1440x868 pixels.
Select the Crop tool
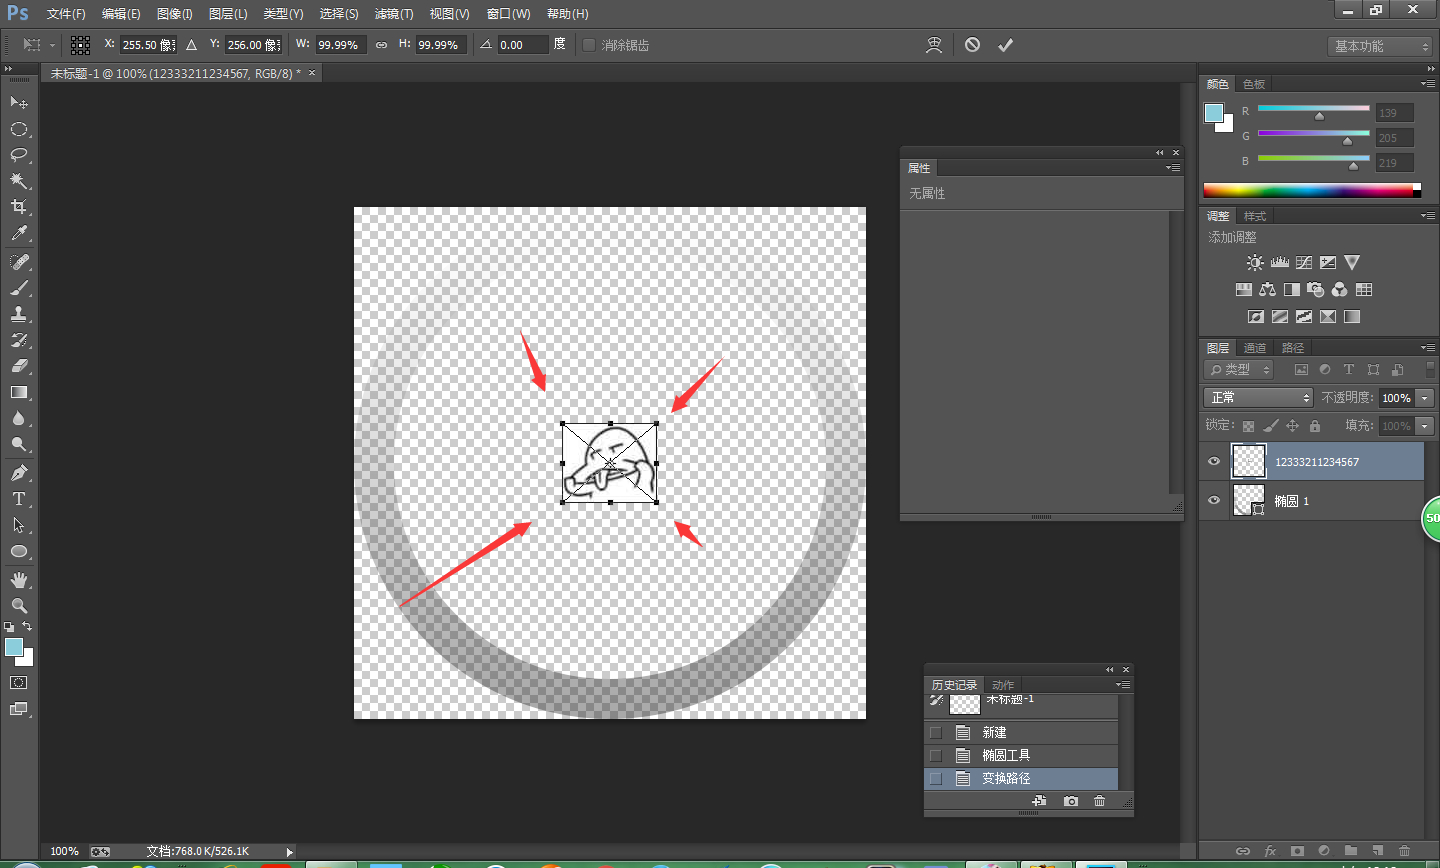point(18,207)
